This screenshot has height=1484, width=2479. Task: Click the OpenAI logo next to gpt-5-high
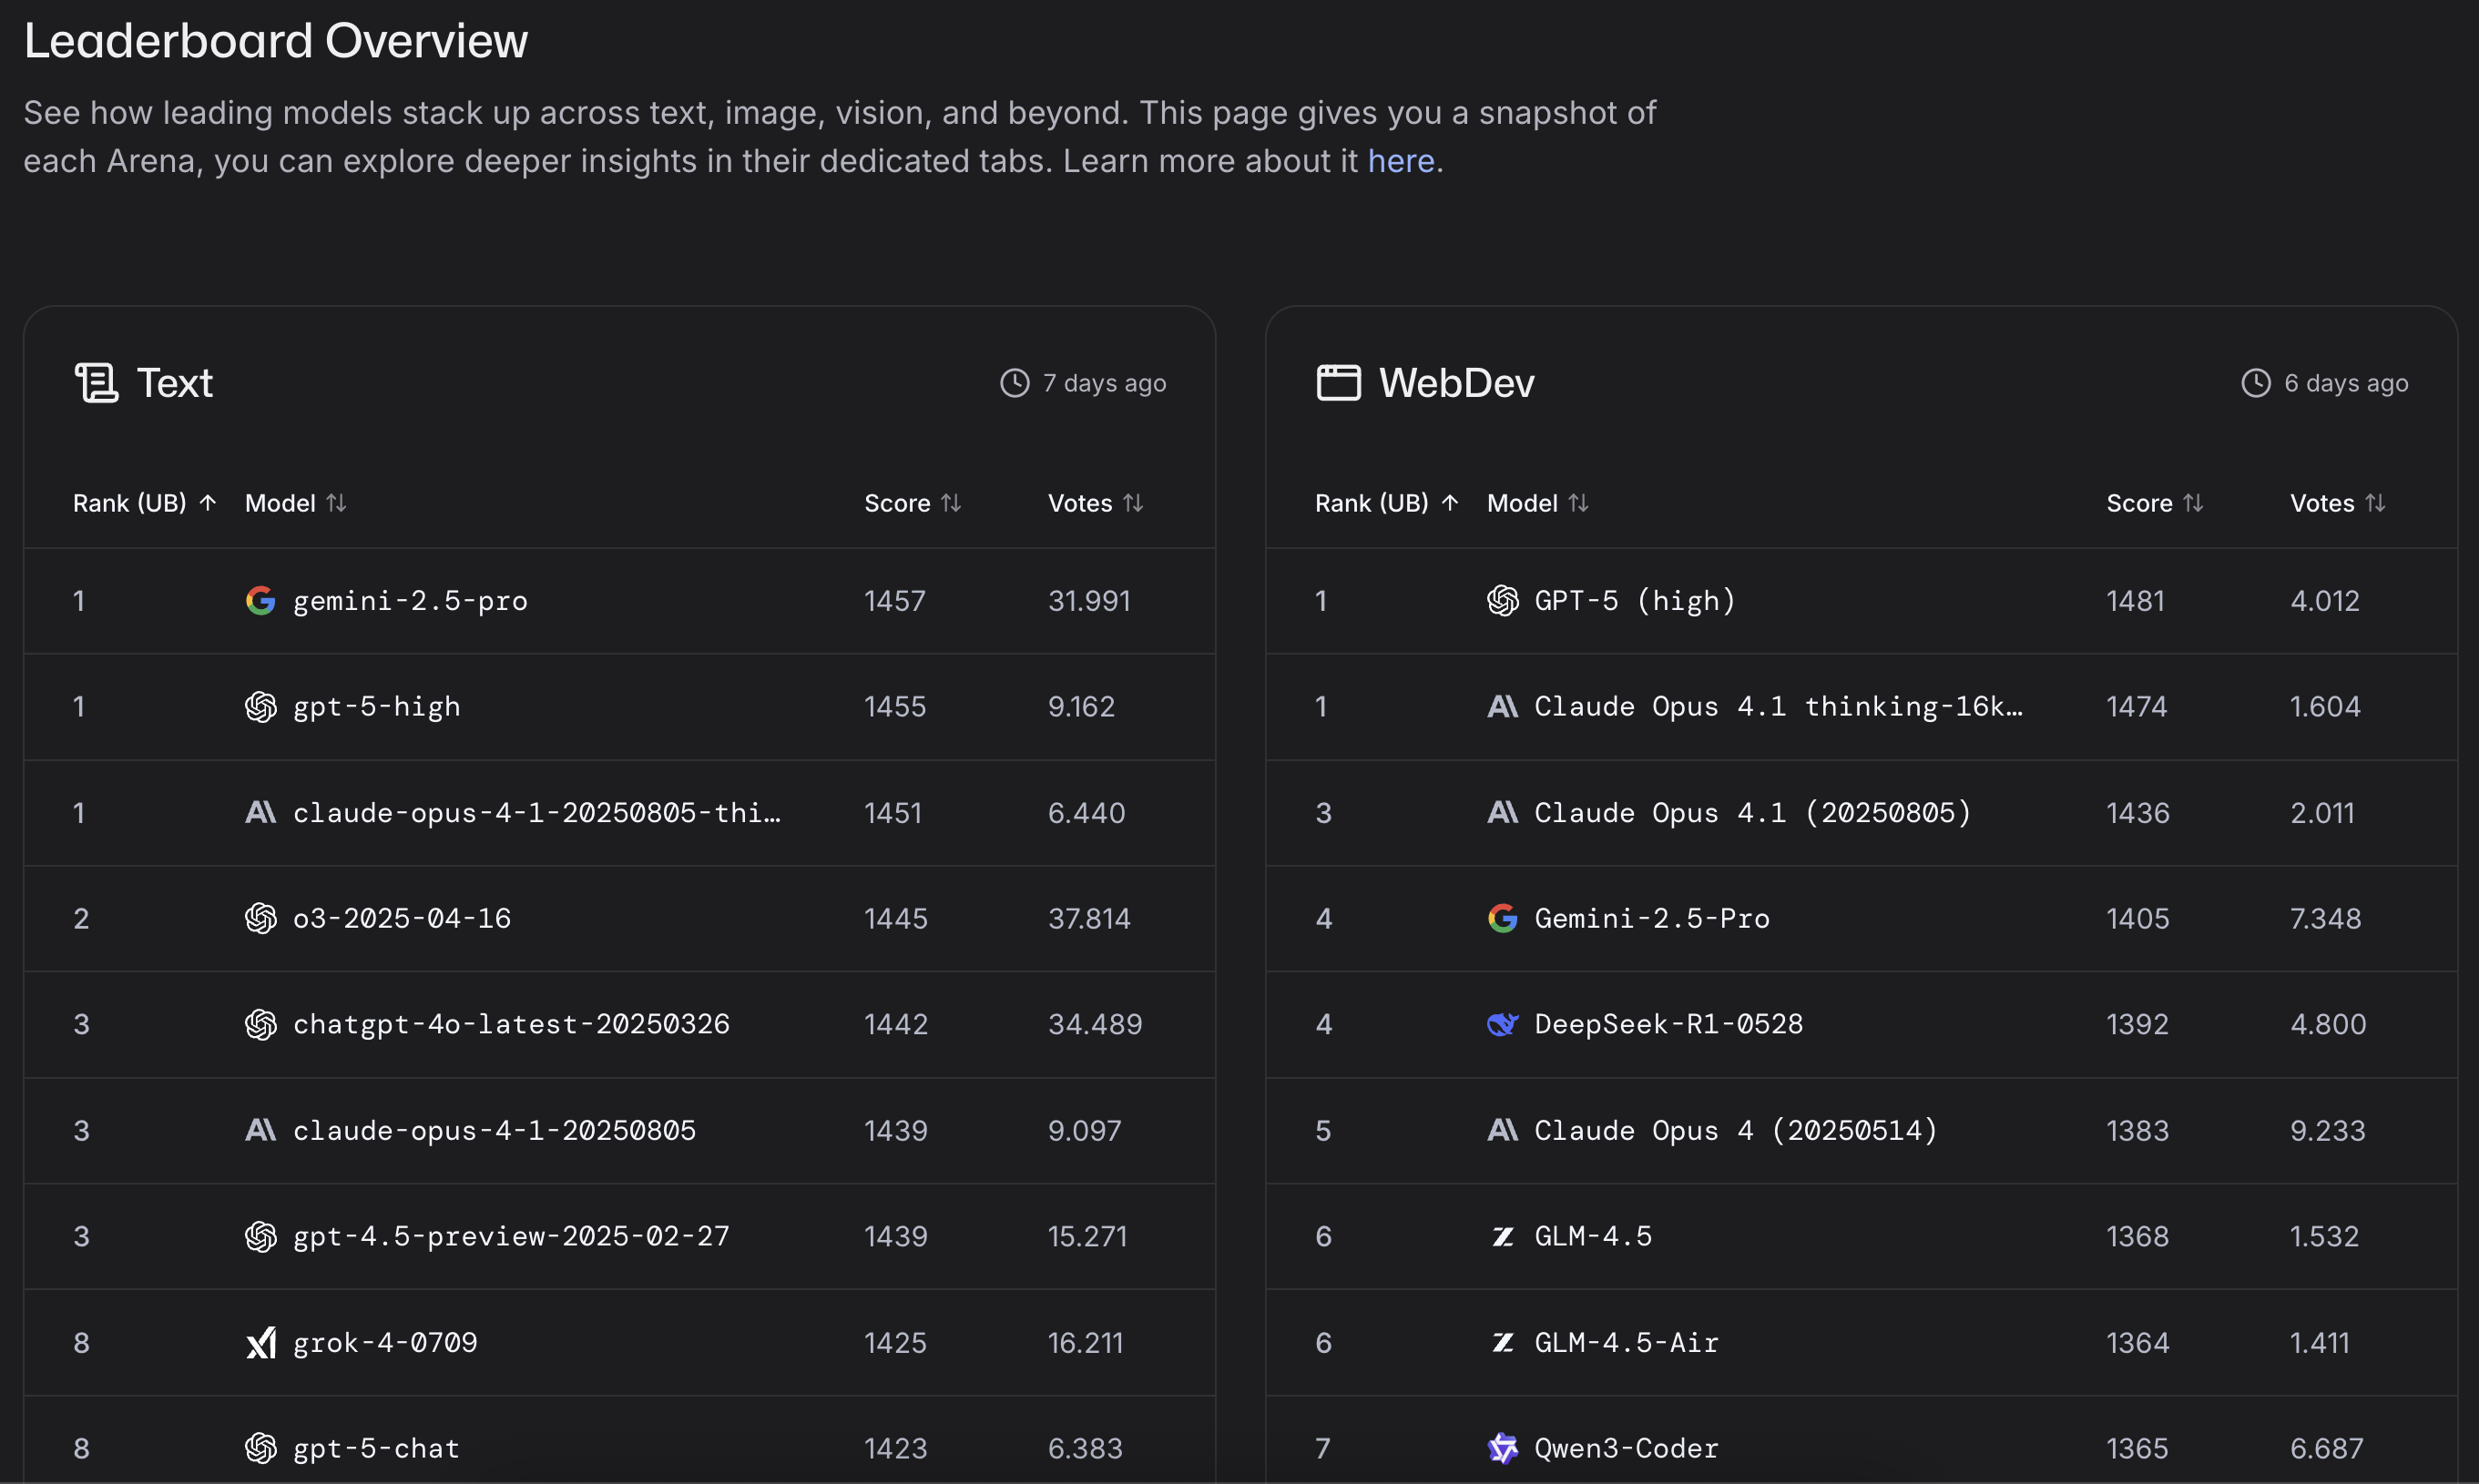(x=261, y=706)
